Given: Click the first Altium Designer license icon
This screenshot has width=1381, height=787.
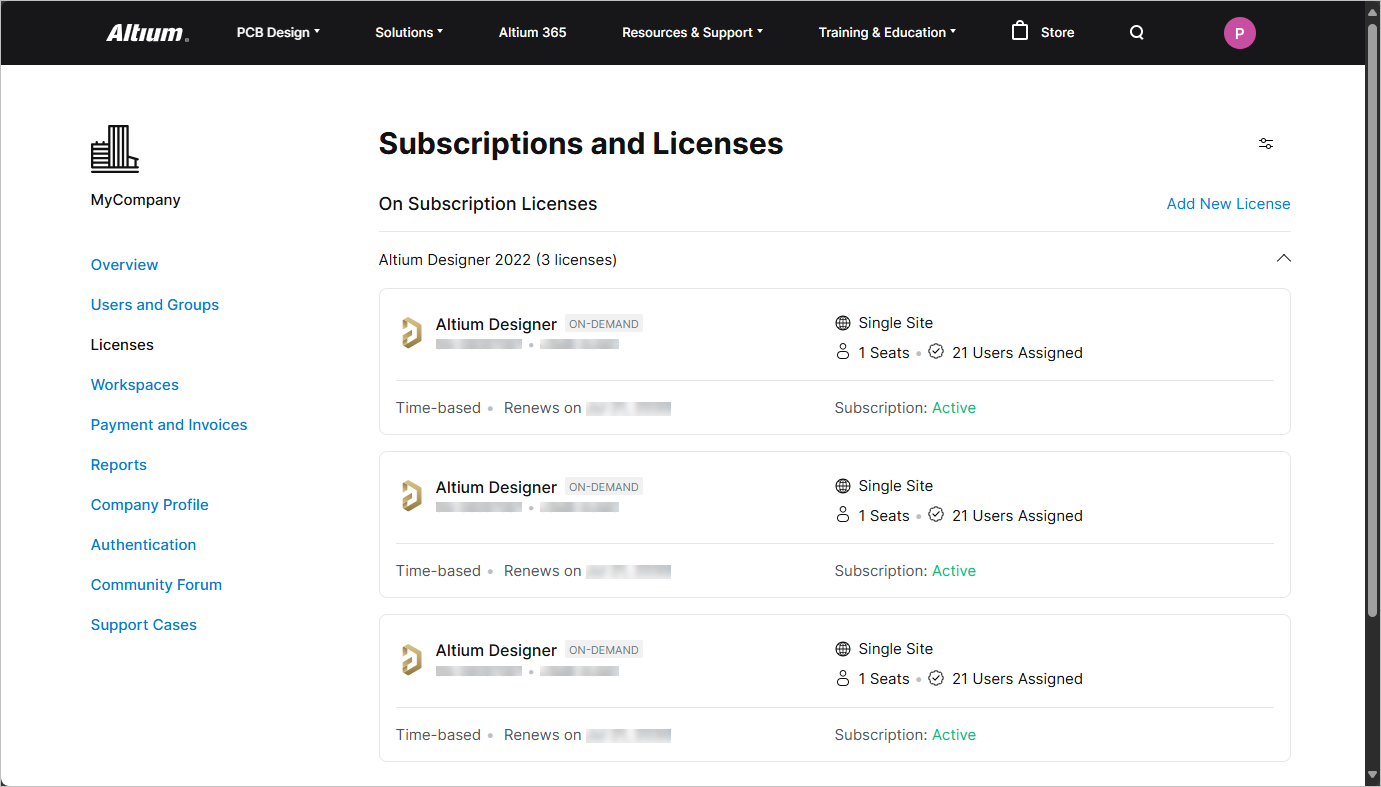Looking at the screenshot, I should 411,332.
